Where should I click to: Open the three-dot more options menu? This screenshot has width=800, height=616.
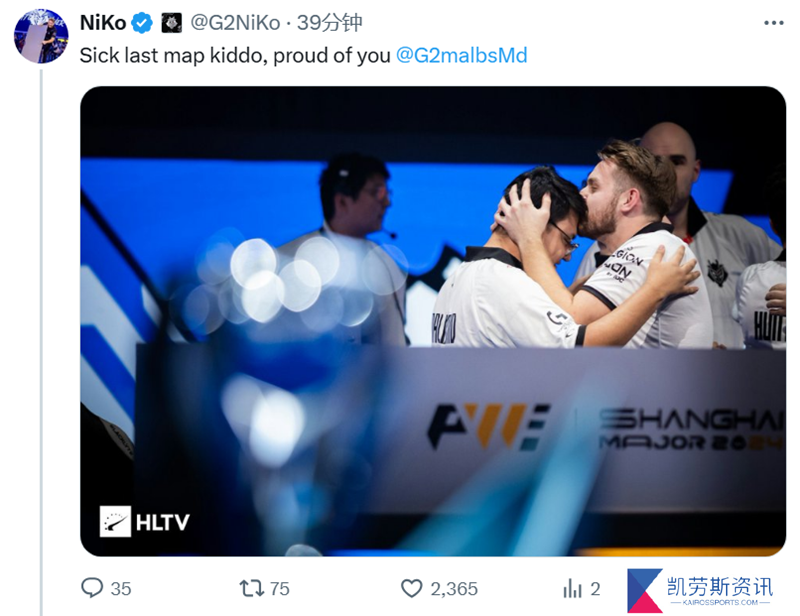click(773, 23)
